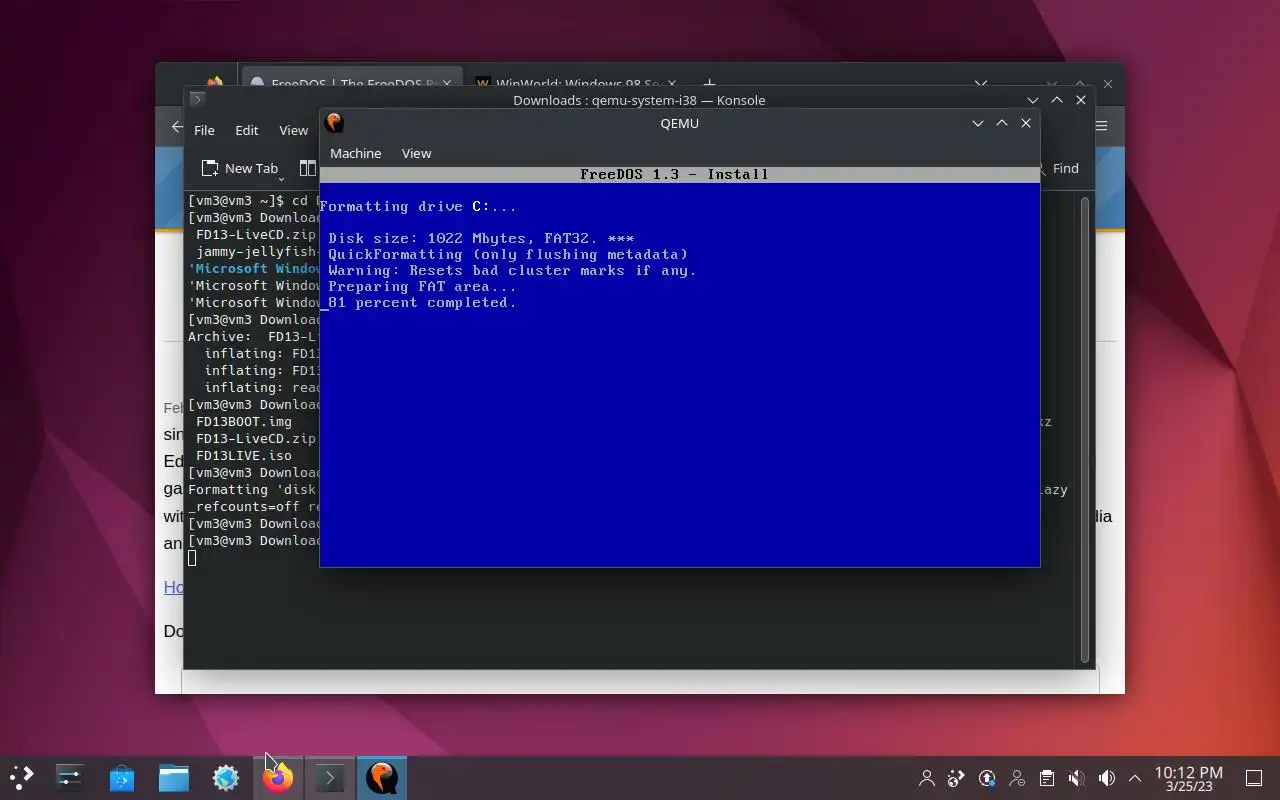Open the File menu in Konsole
This screenshot has width=1280, height=800.
tap(204, 130)
